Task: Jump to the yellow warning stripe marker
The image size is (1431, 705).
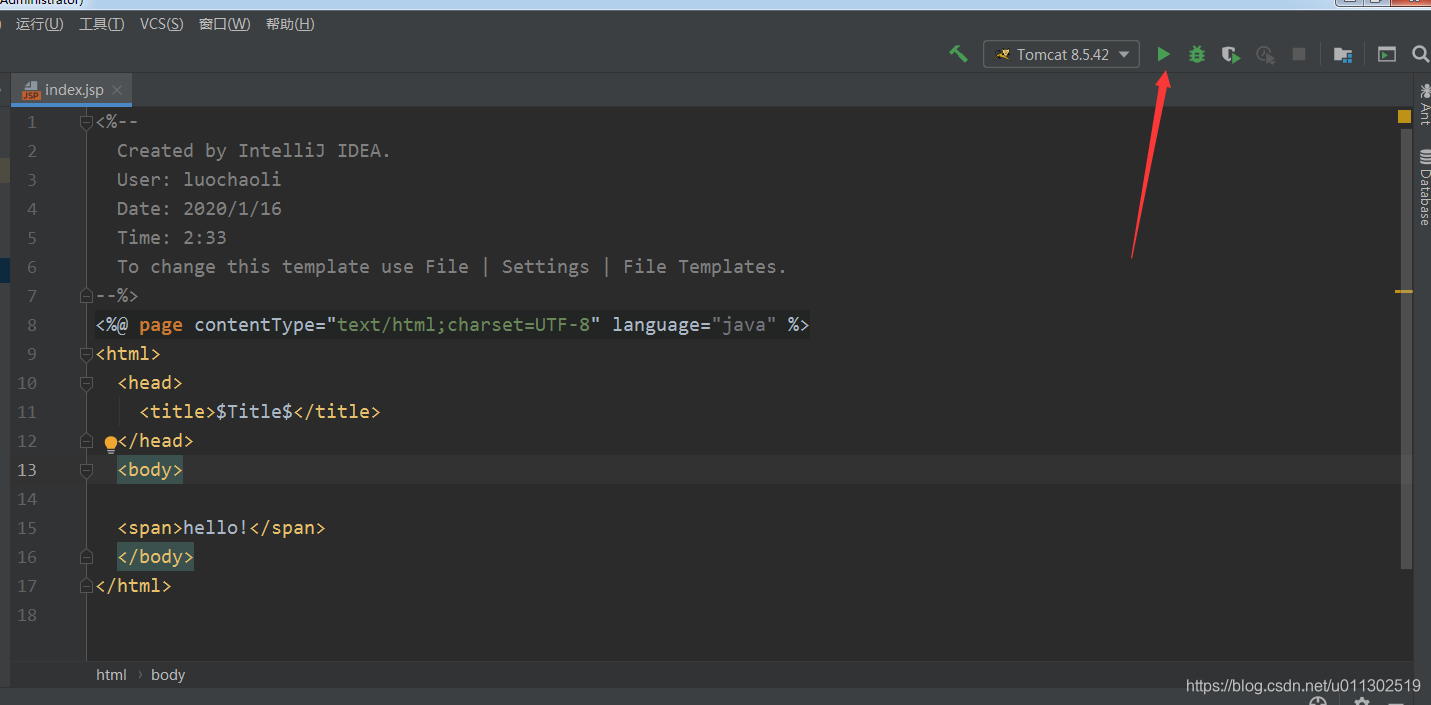Action: (x=1404, y=291)
